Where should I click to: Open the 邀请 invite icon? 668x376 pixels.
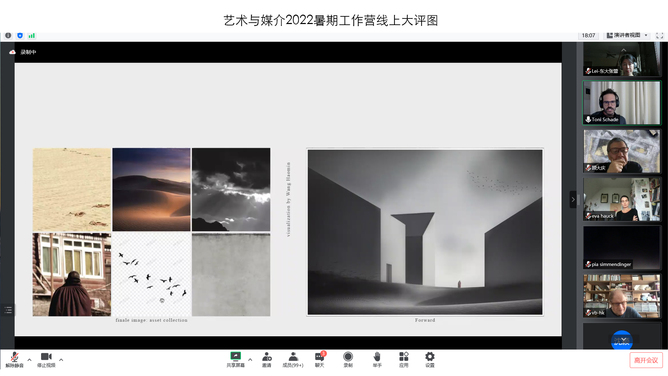pyautogui.click(x=267, y=360)
